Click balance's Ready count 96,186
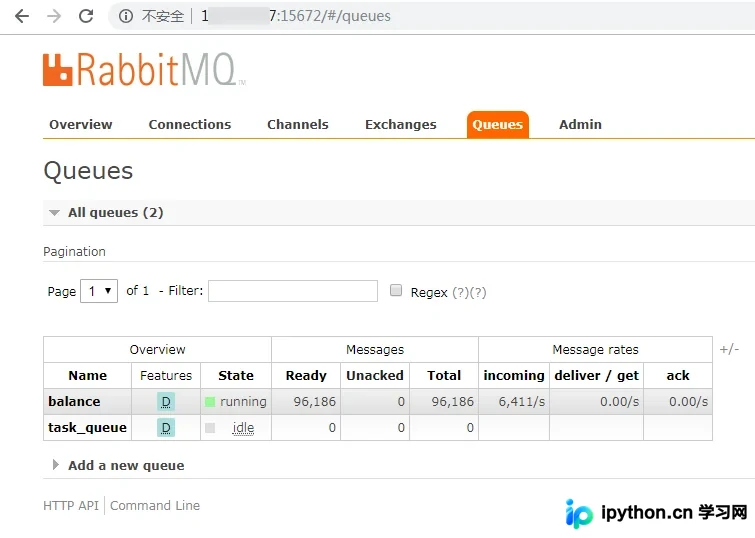Viewport: 755px width, 538px height. [314, 402]
